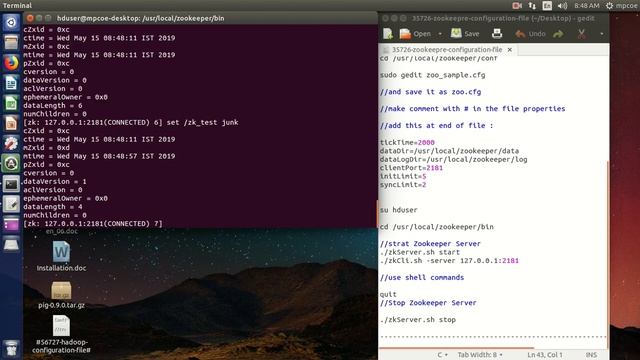The height and width of the screenshot is (360, 640).
Task: Click the dataLogDir line in gedit
Action: pyautogui.click(x=453, y=159)
